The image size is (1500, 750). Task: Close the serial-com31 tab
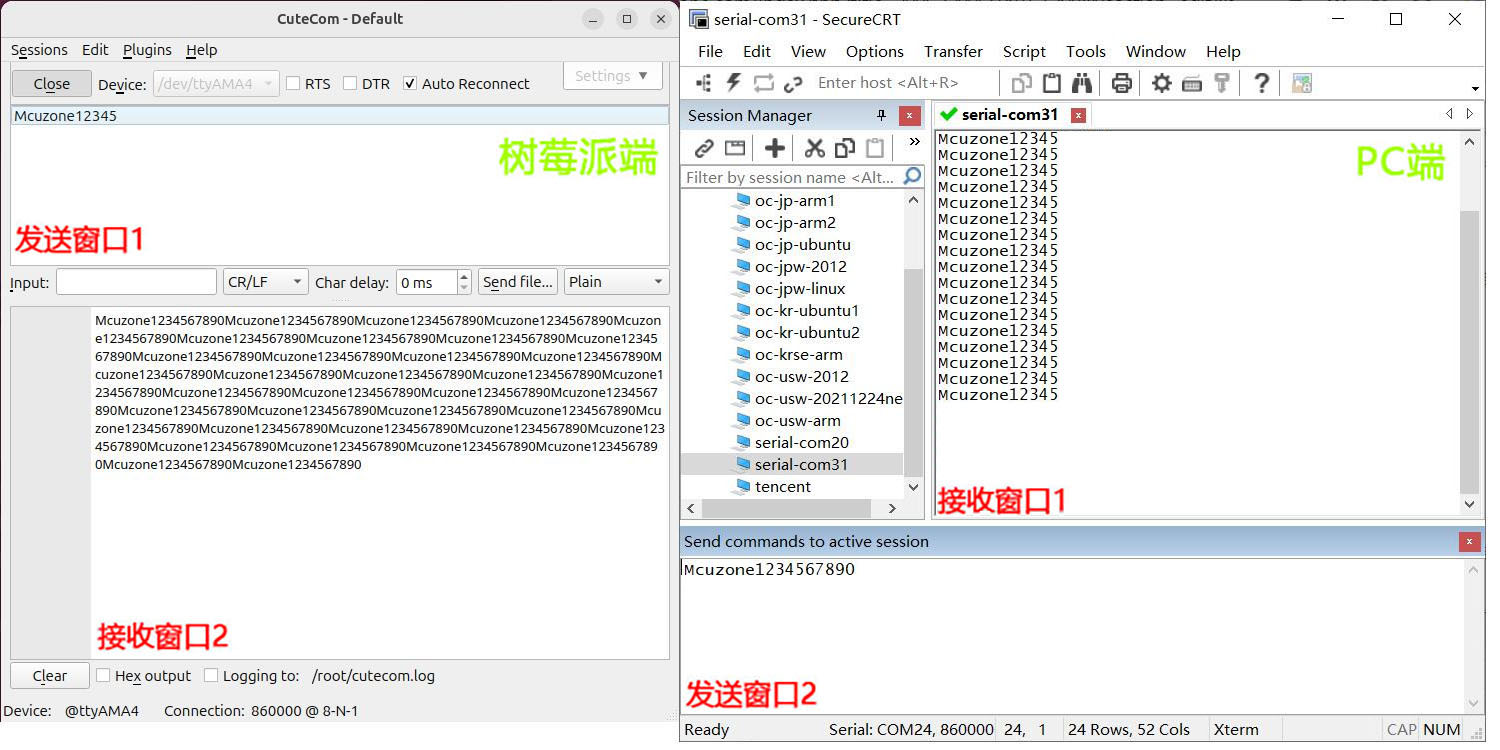[1078, 115]
